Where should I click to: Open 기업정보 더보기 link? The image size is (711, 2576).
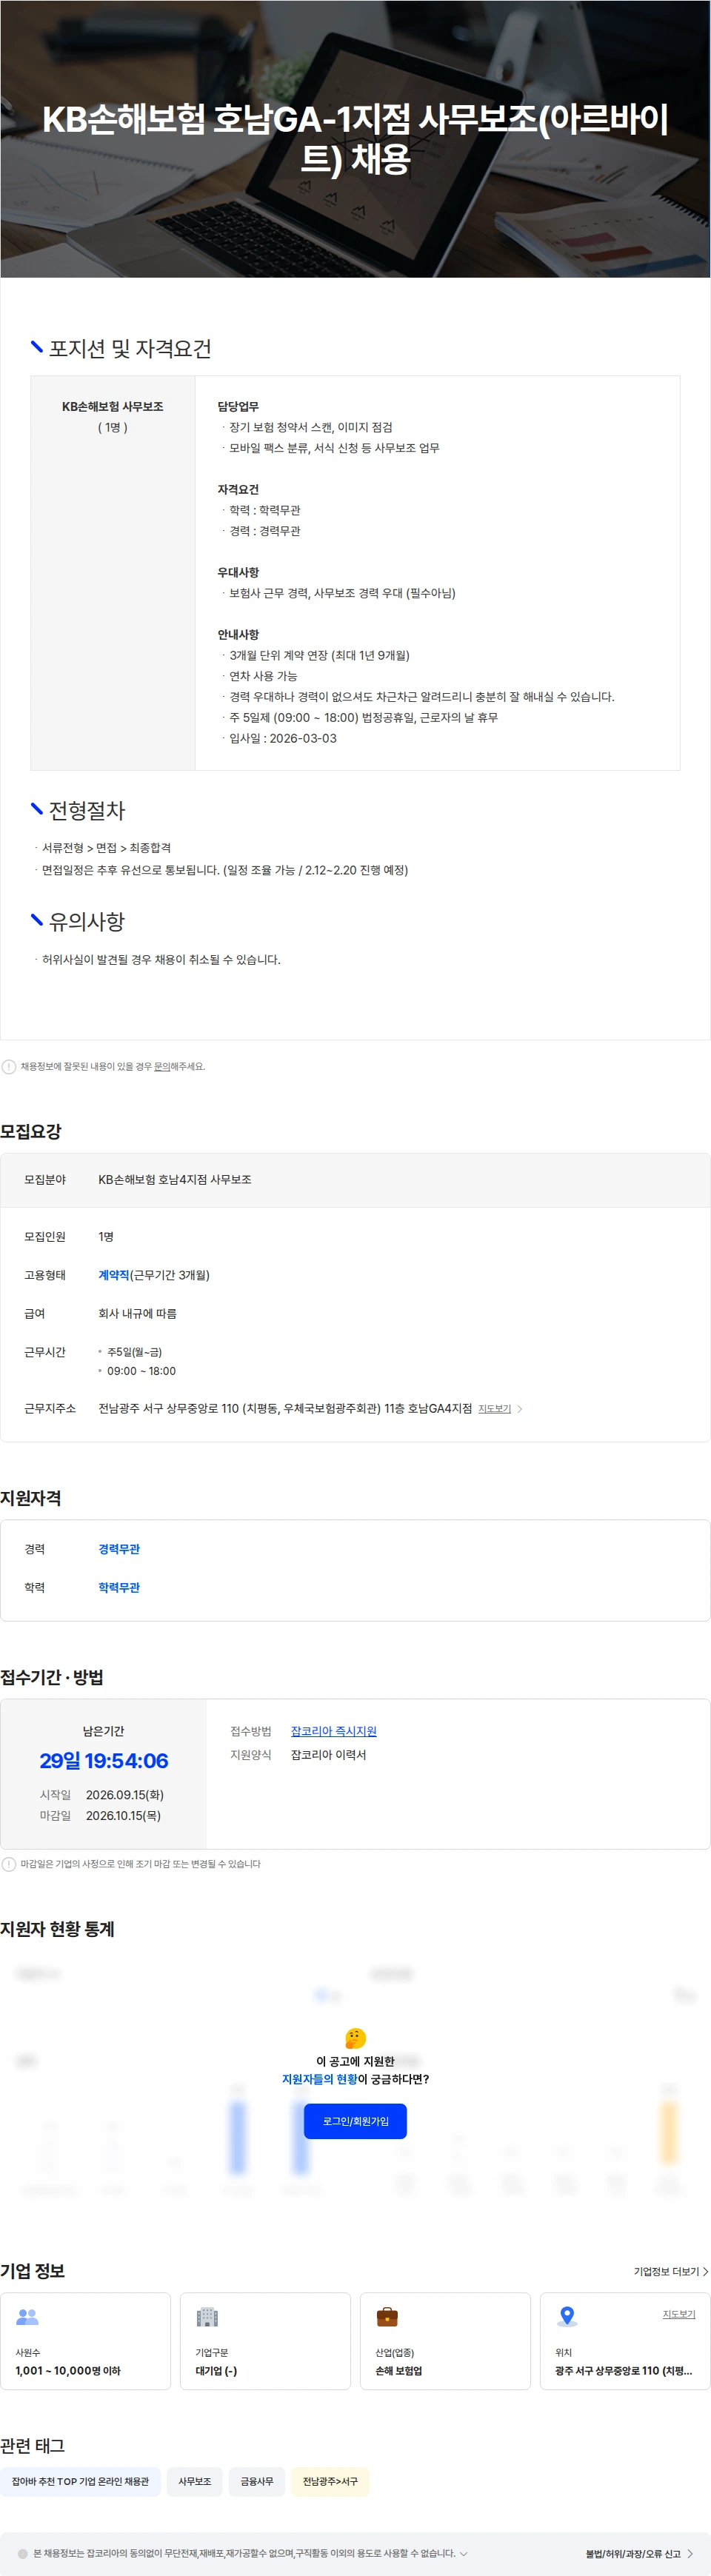(x=671, y=2272)
